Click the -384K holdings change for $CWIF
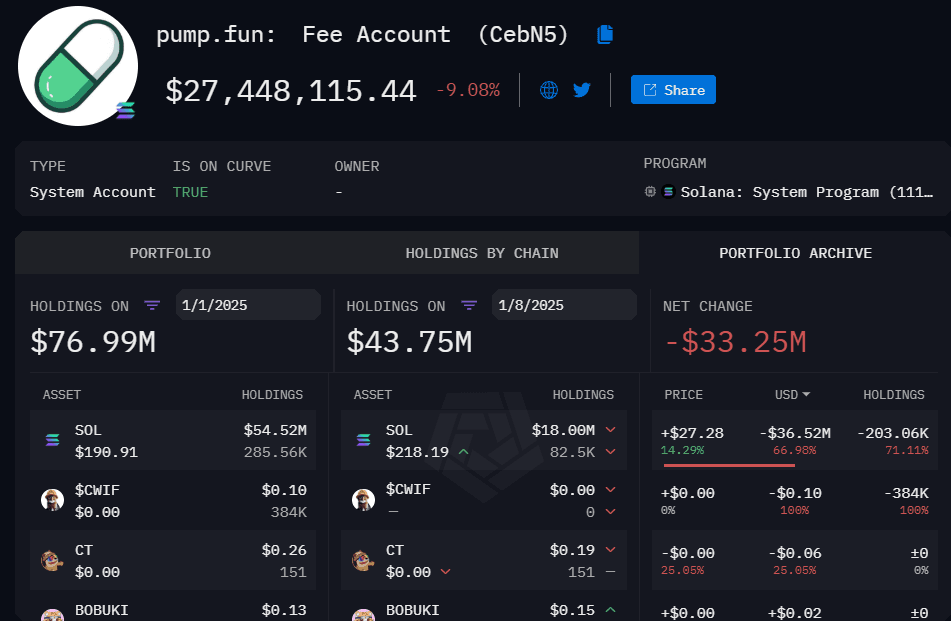951x621 pixels. (906, 493)
